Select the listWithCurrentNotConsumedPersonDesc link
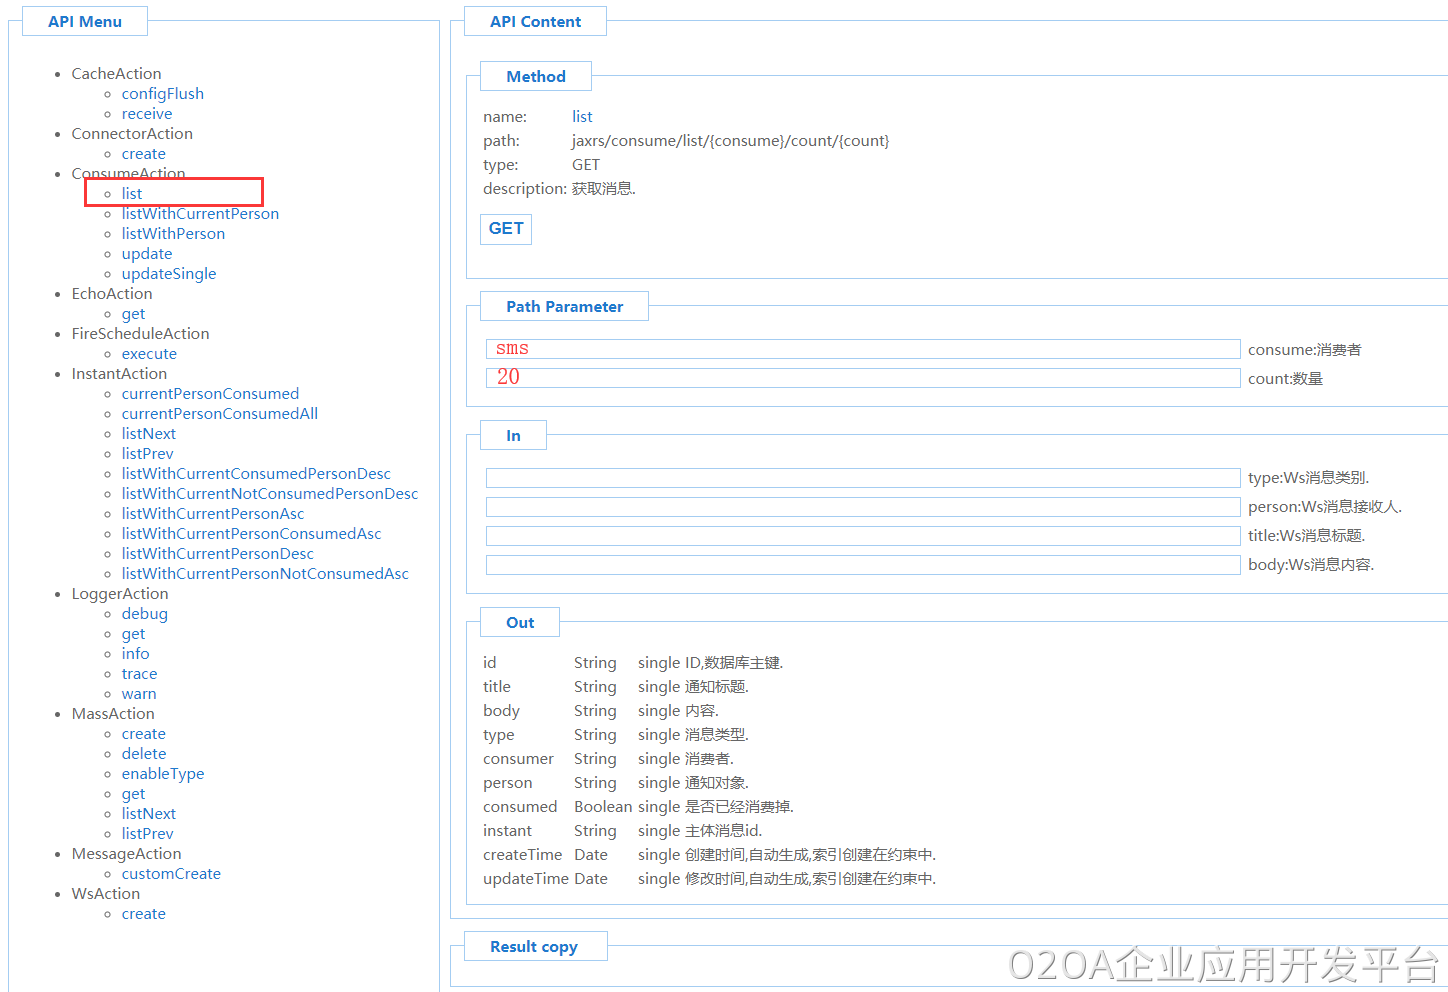This screenshot has width=1448, height=992. (x=270, y=494)
